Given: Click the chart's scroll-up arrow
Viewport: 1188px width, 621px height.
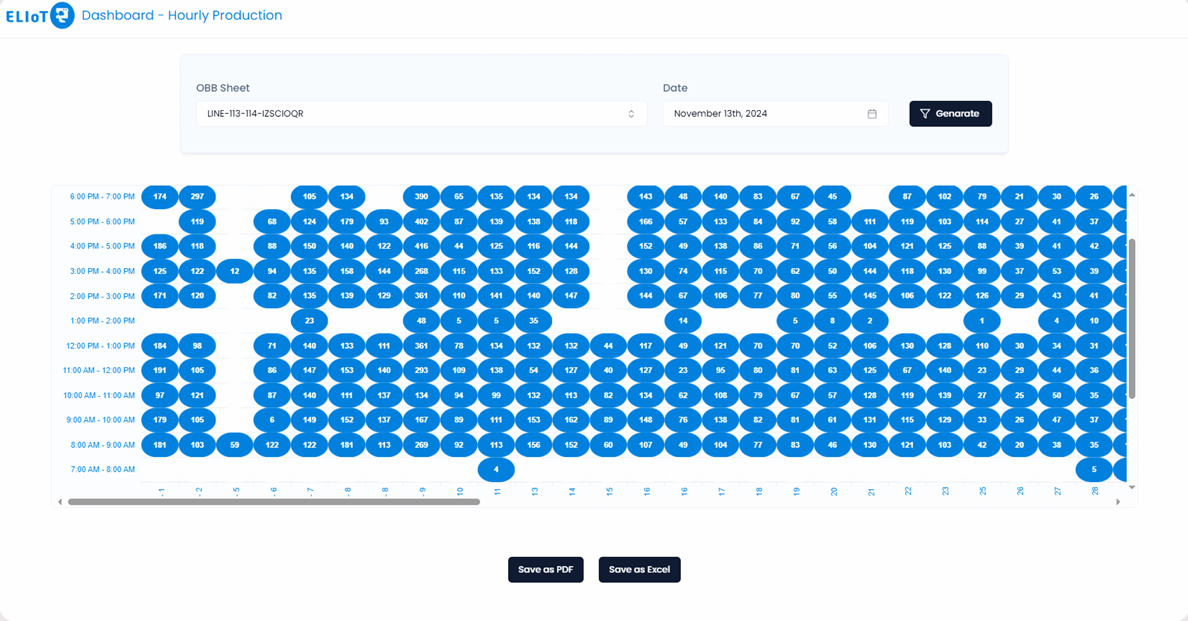Looking at the screenshot, I should 1132,195.
